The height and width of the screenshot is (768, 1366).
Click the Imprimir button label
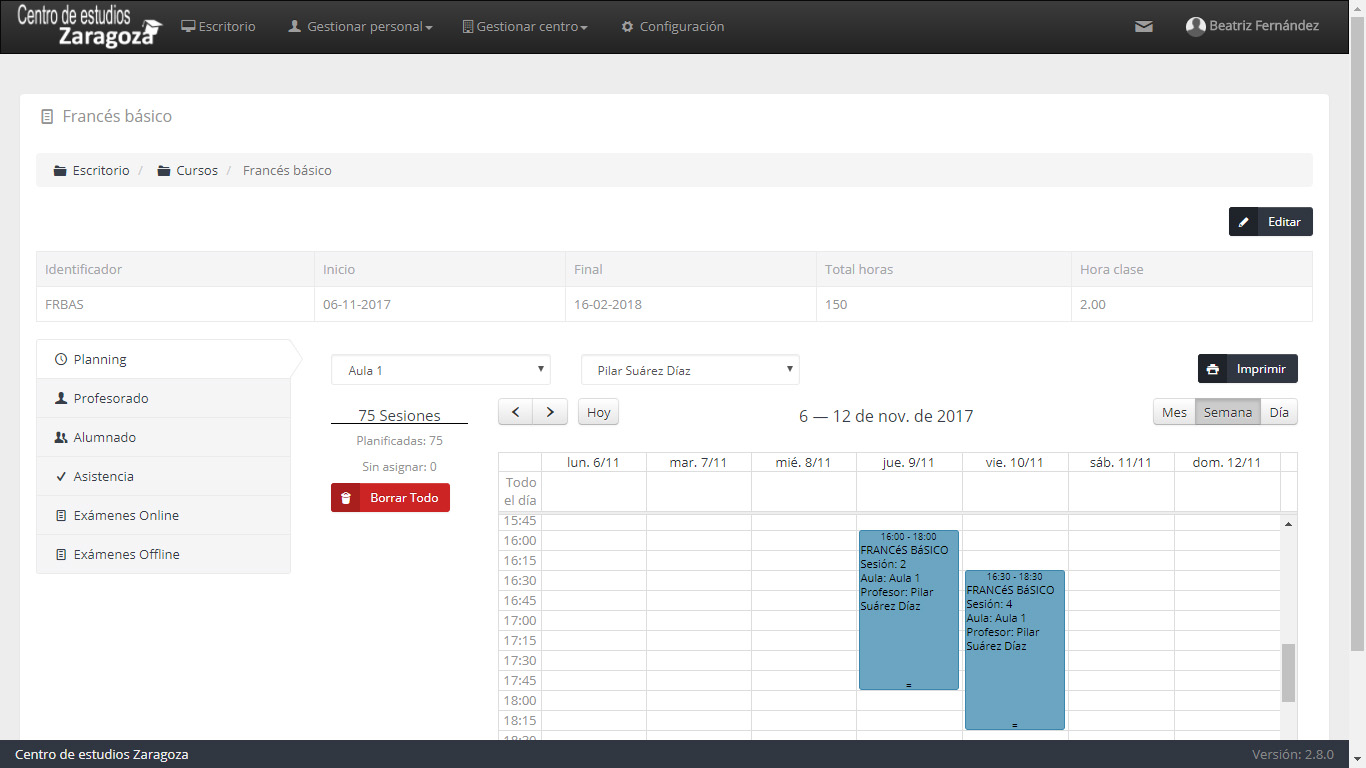[x=1261, y=369]
